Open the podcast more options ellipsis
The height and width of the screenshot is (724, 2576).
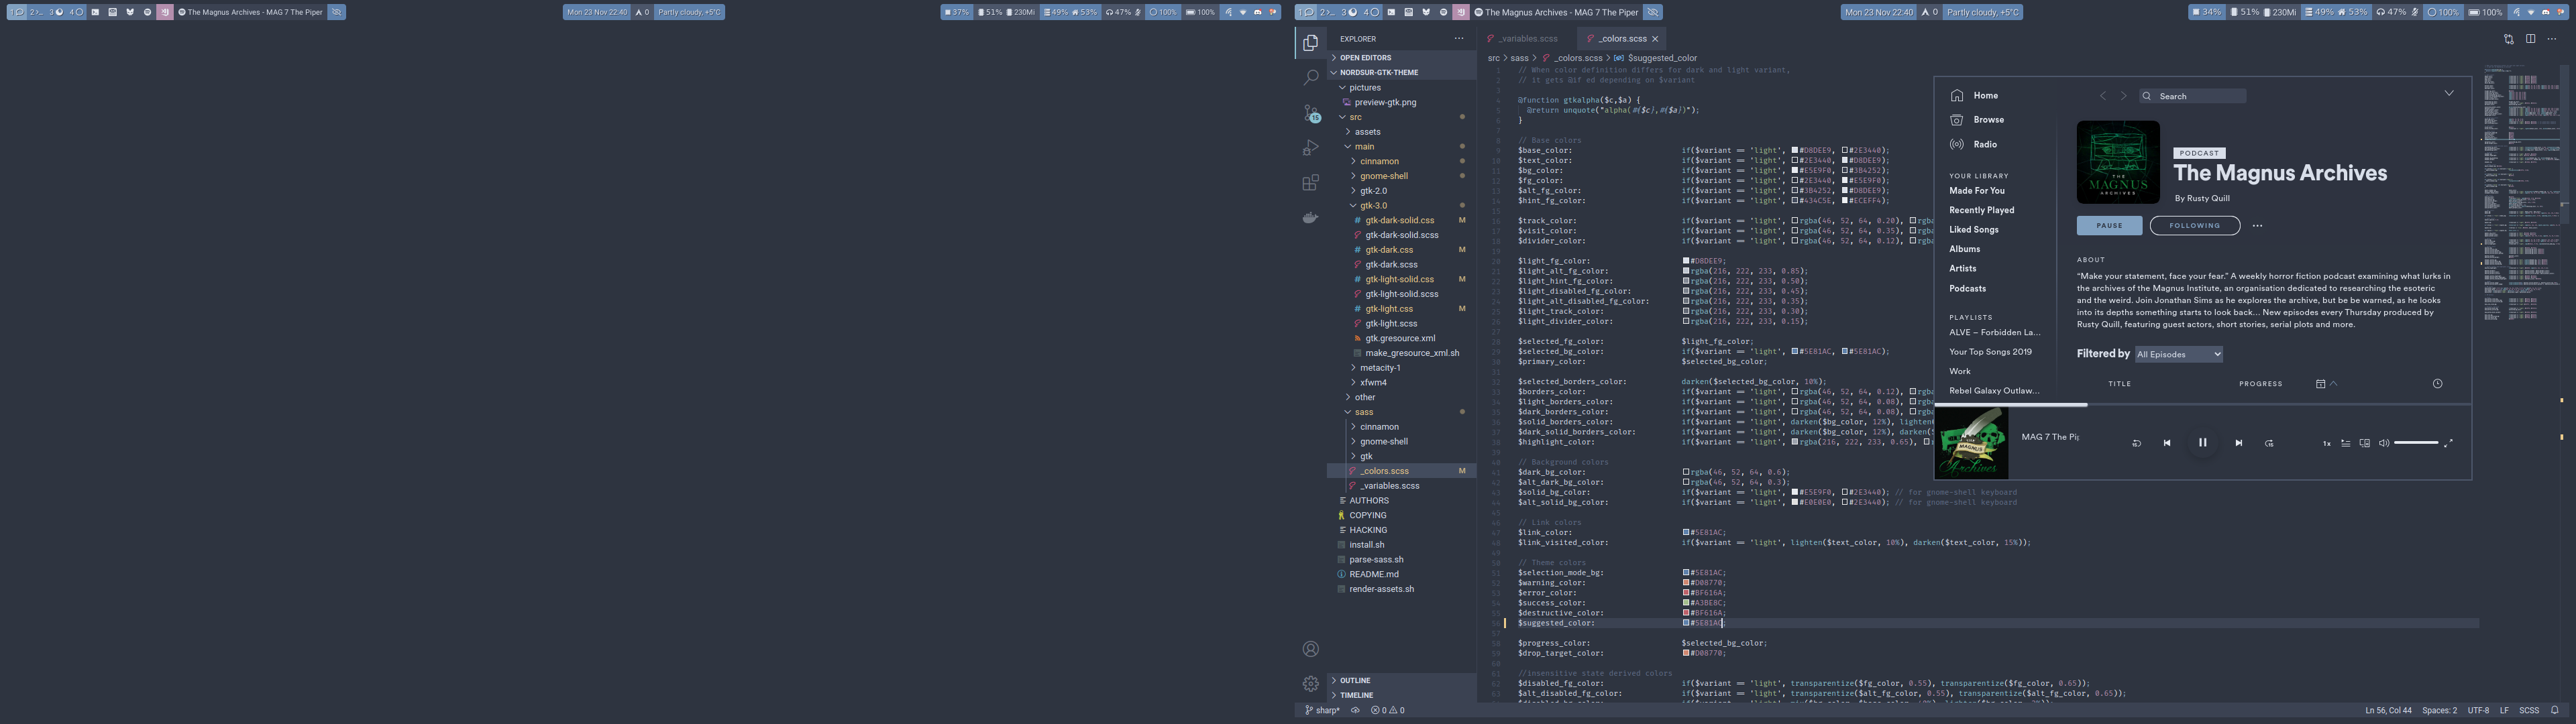pos(2257,226)
